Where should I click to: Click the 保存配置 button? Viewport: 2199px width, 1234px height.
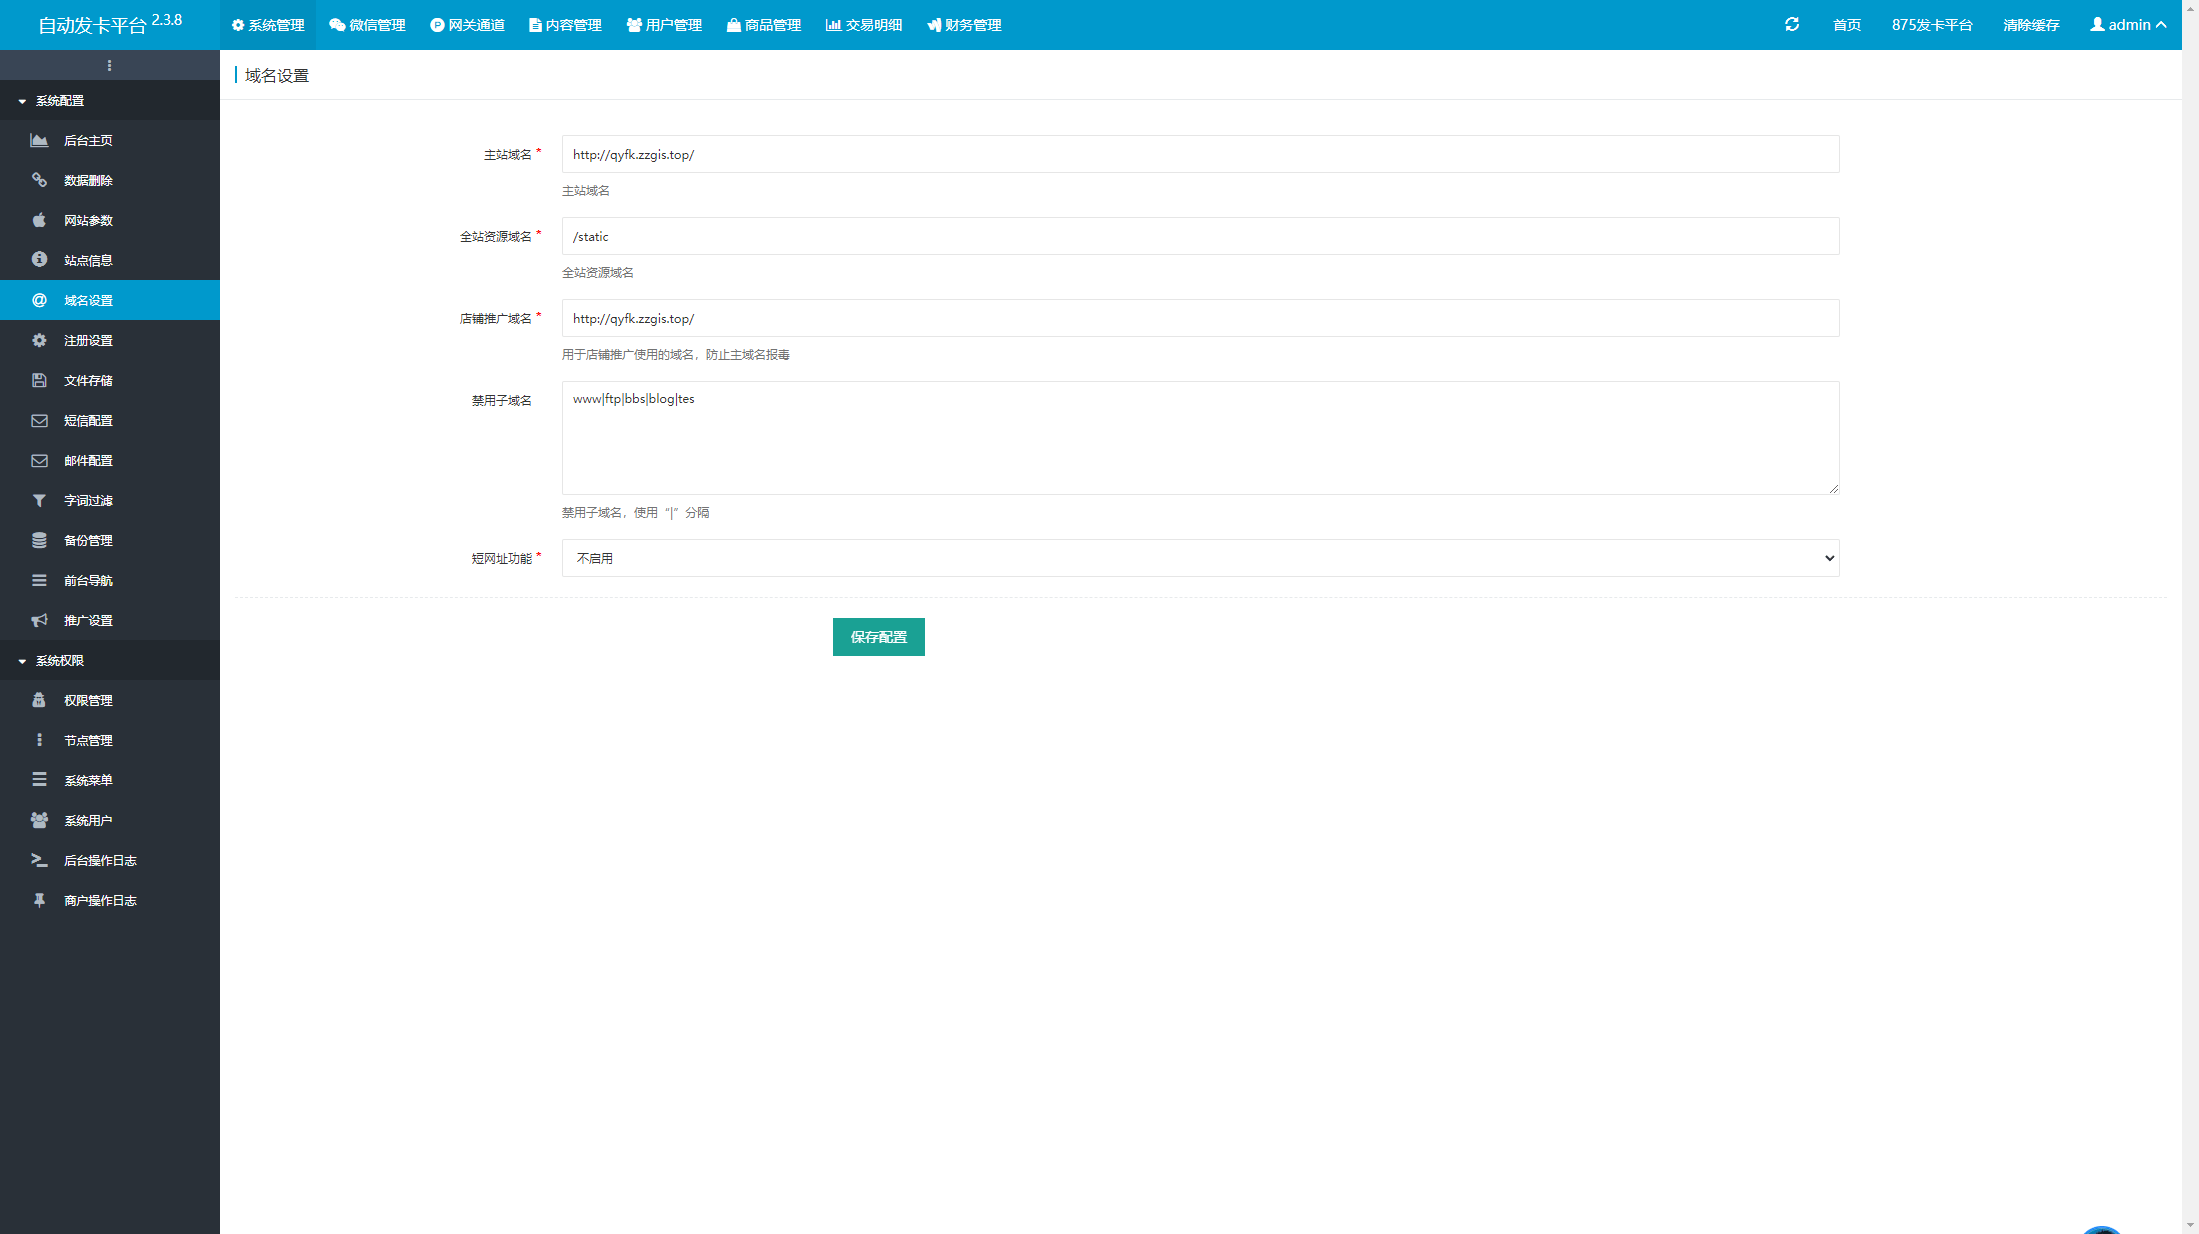[878, 637]
